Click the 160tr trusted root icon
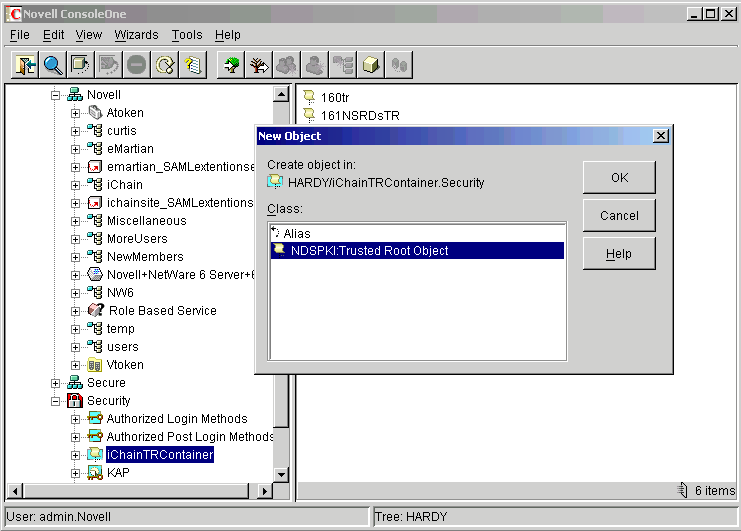This screenshot has height=531, width=741. 310,97
